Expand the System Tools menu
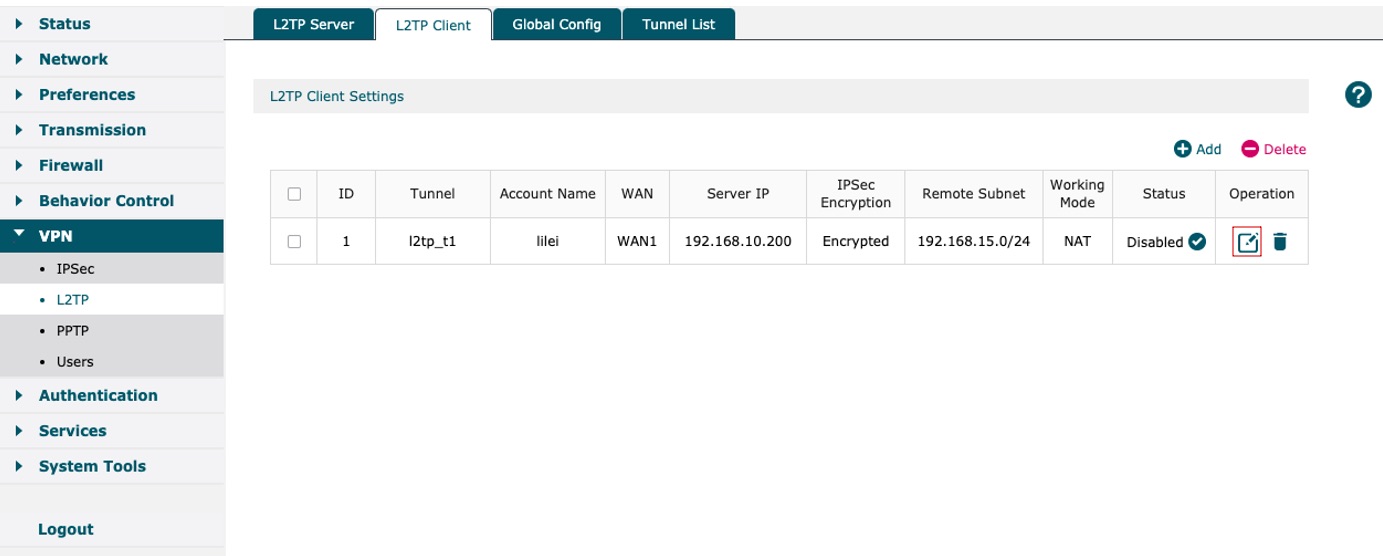Image resolution: width=1383 pixels, height=556 pixels. pos(112,466)
